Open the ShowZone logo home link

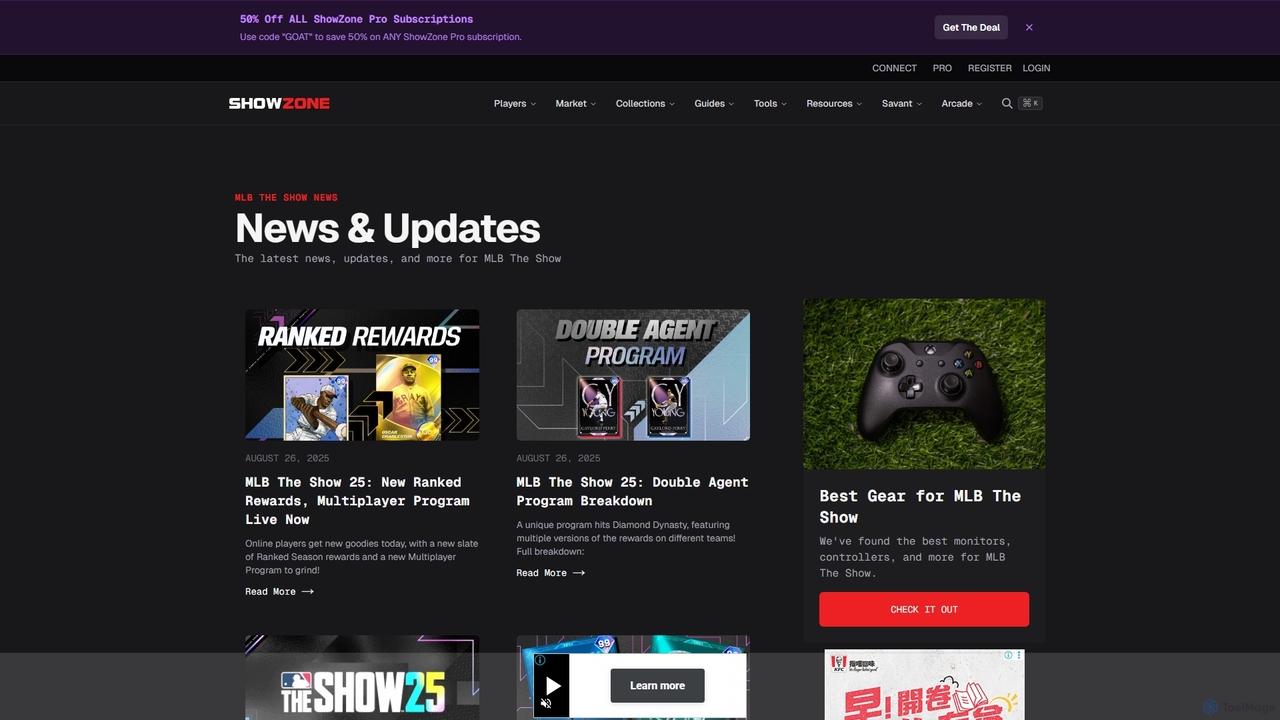click(279, 103)
